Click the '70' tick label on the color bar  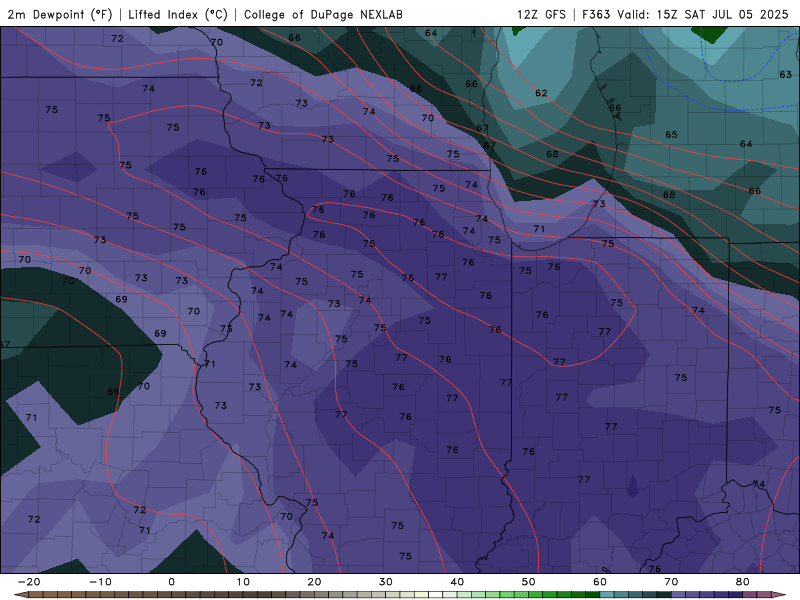click(671, 582)
